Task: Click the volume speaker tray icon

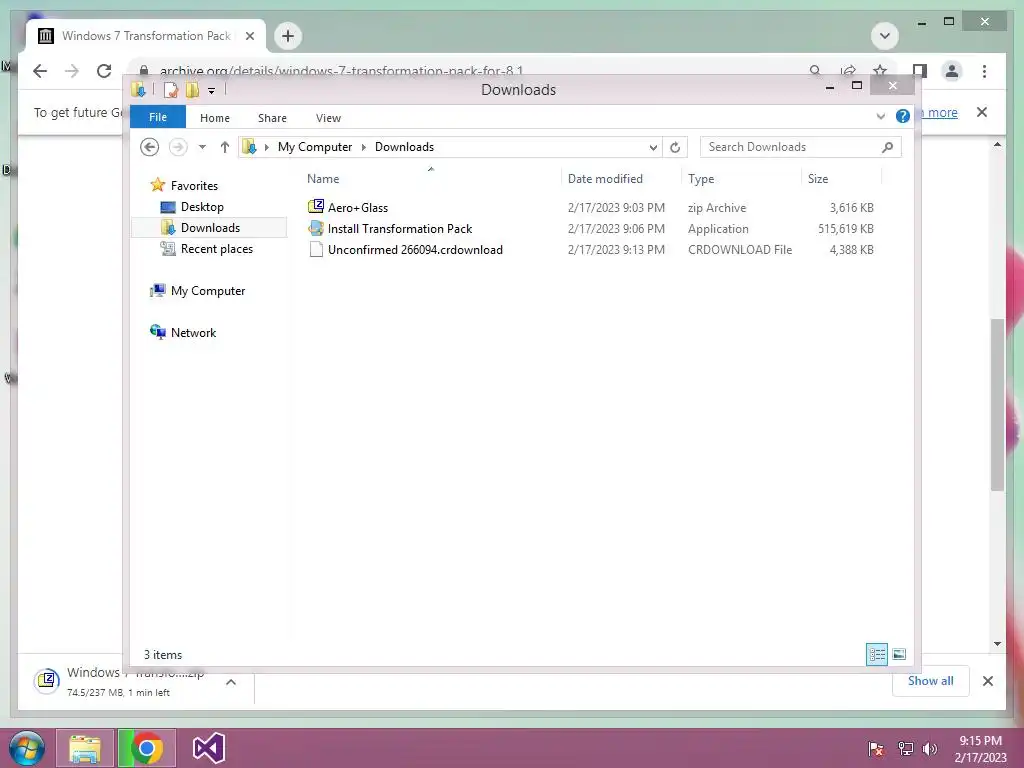Action: coord(930,748)
